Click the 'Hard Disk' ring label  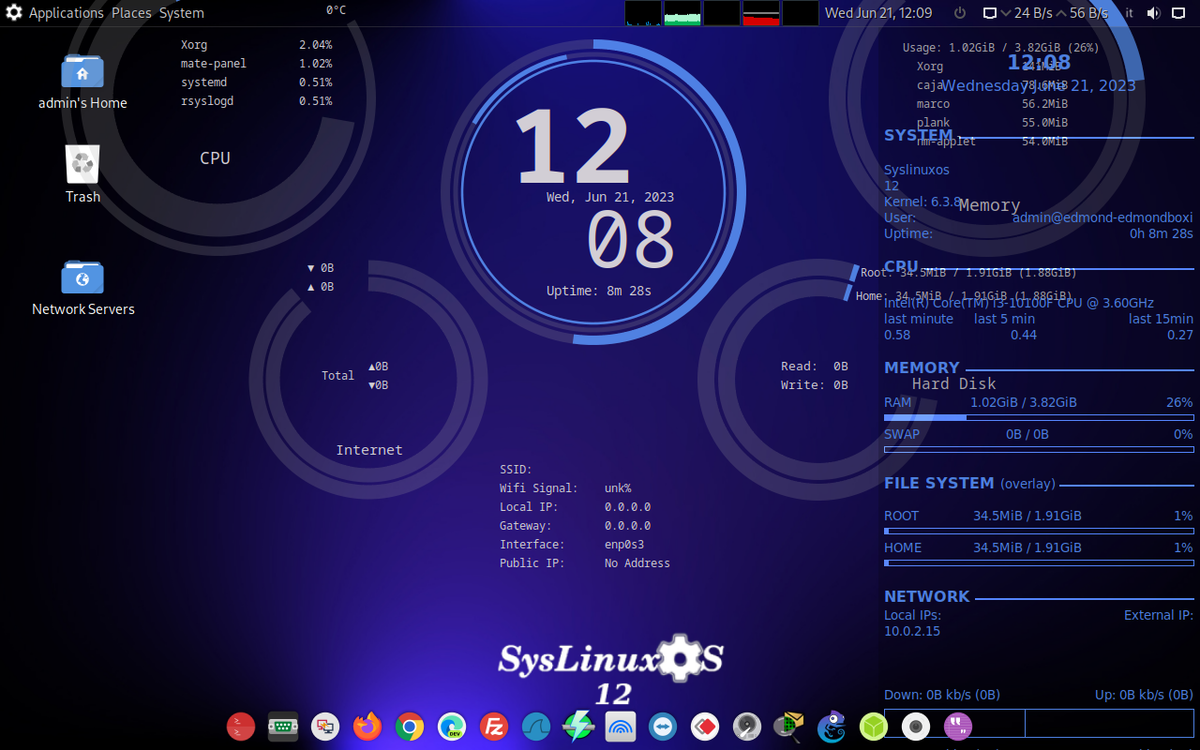tap(954, 384)
